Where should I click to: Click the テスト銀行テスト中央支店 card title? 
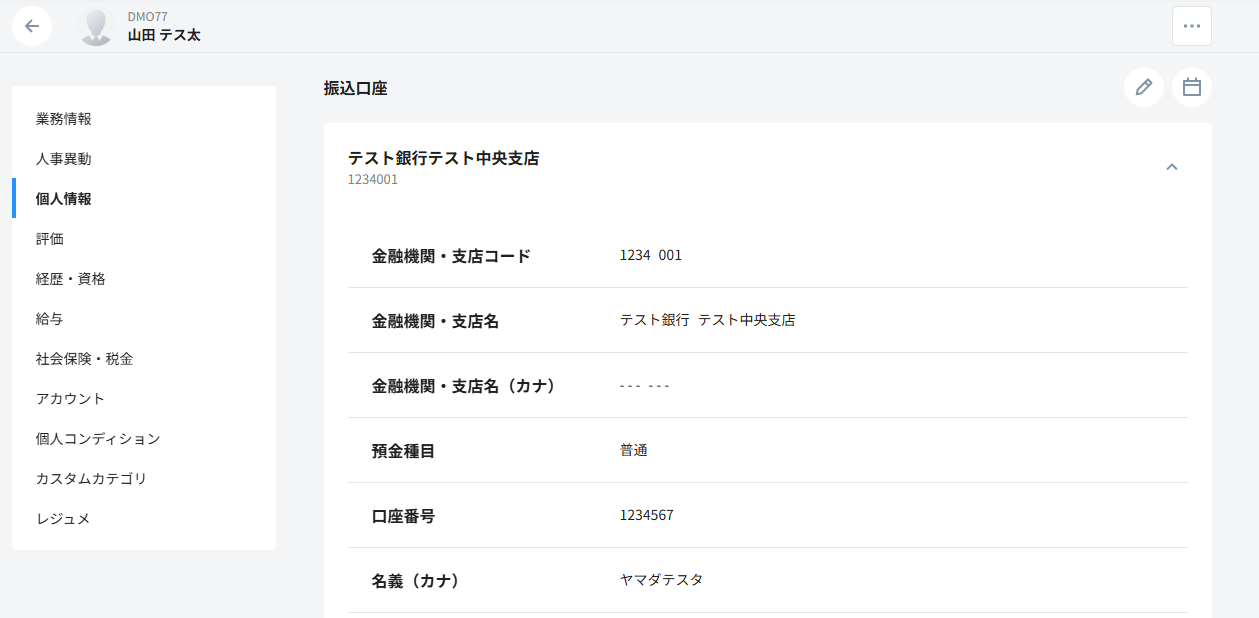[443, 158]
